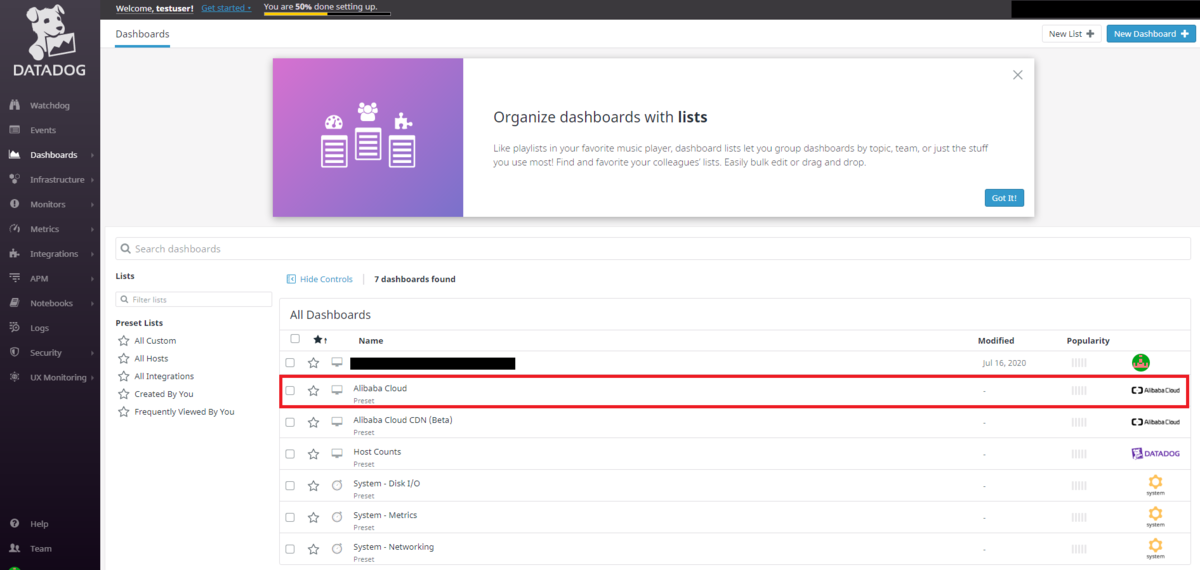Open the All Integrations preset list
Viewport: 1200px width, 570px height.
[164, 376]
